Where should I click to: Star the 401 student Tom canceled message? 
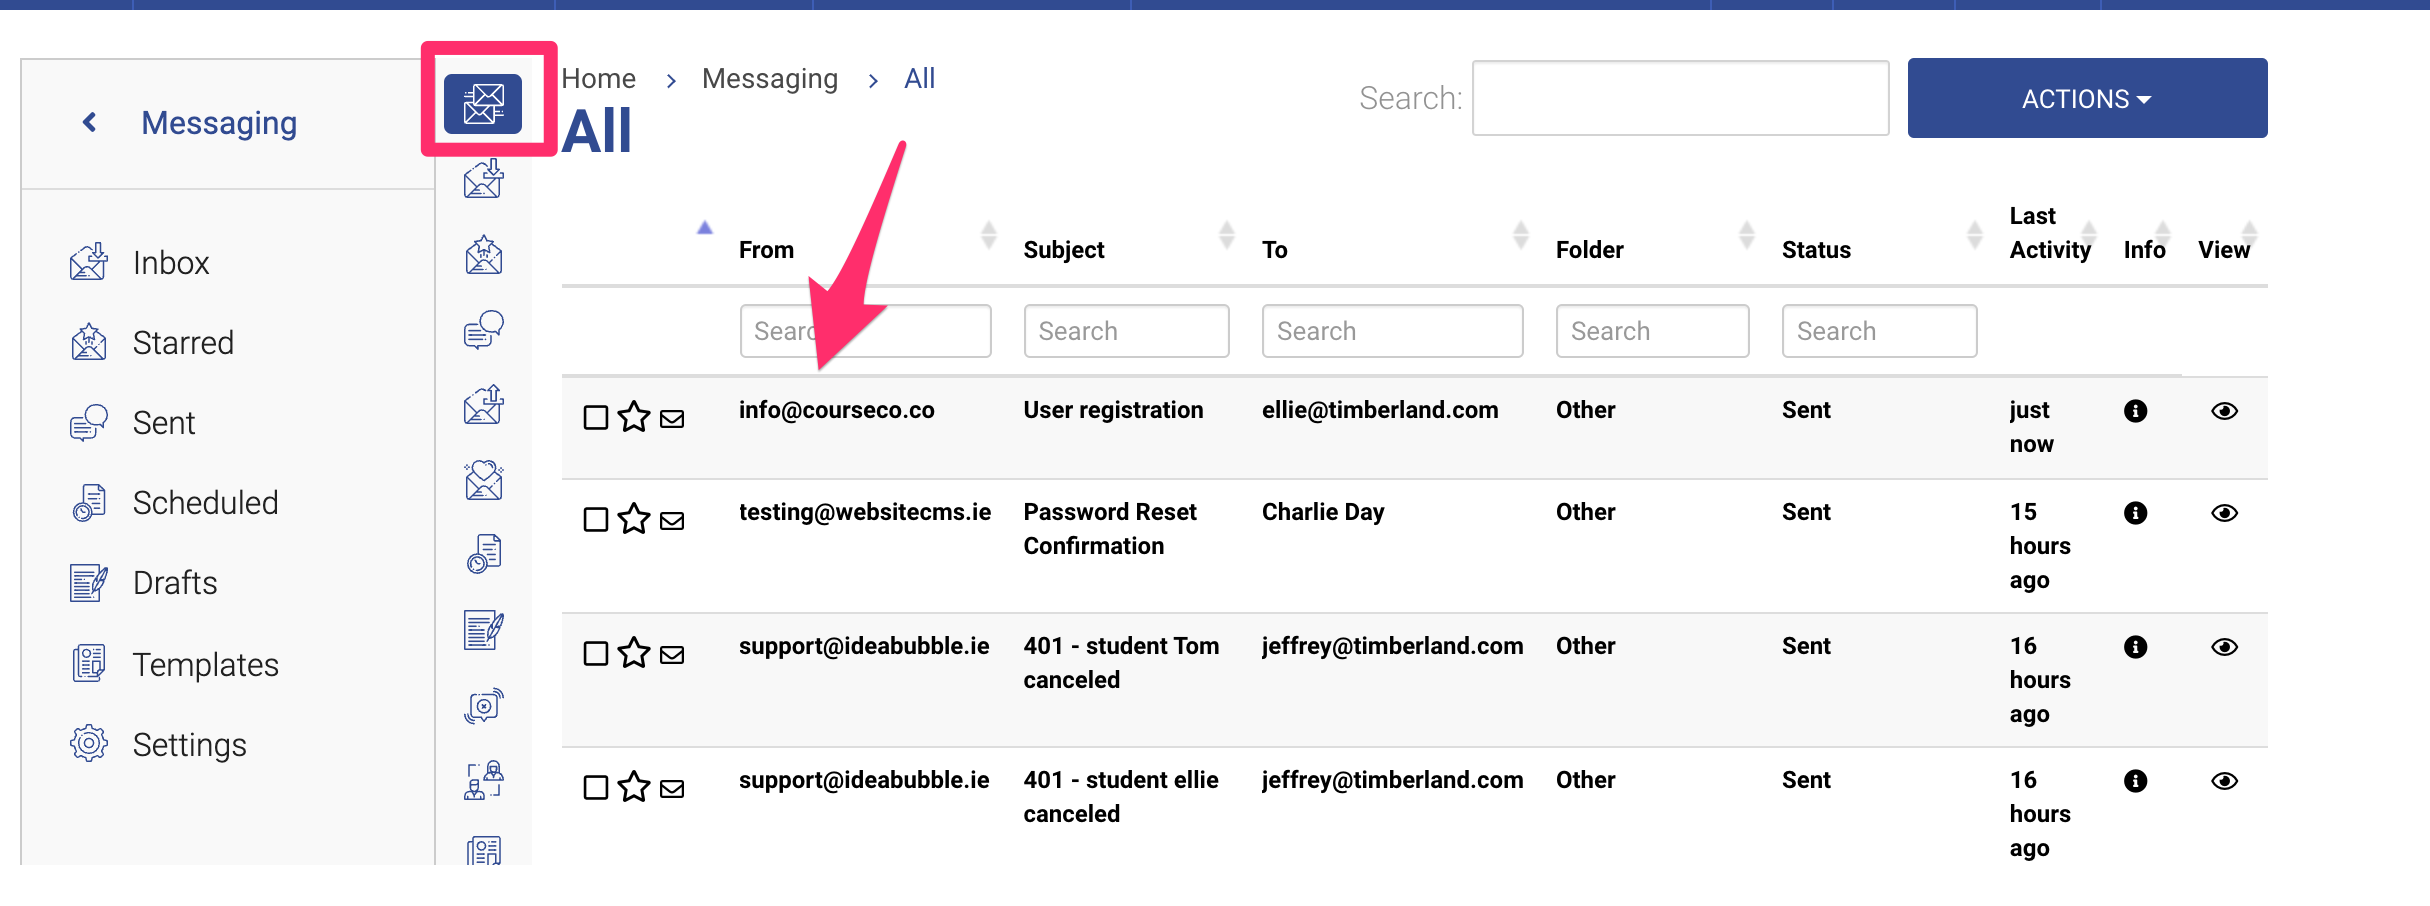[634, 653]
